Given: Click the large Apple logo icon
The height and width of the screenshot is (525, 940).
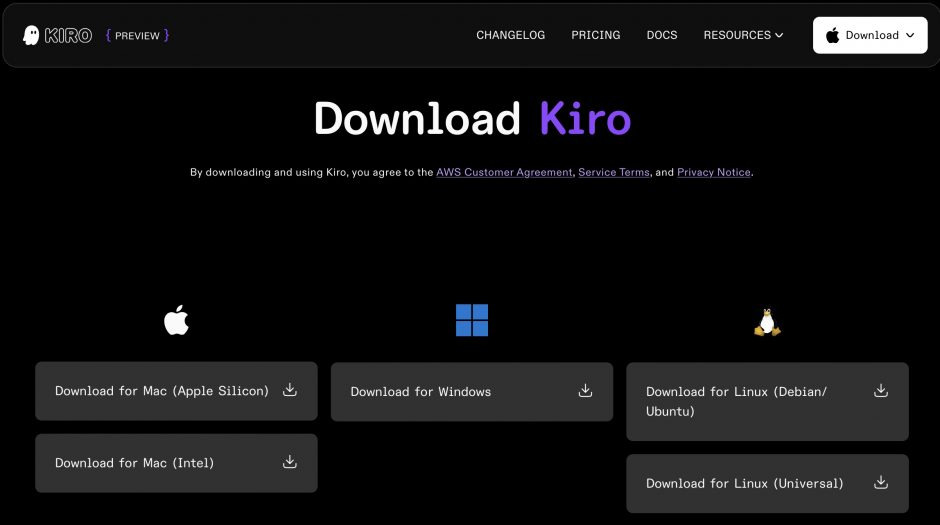Looking at the screenshot, I should [x=176, y=319].
